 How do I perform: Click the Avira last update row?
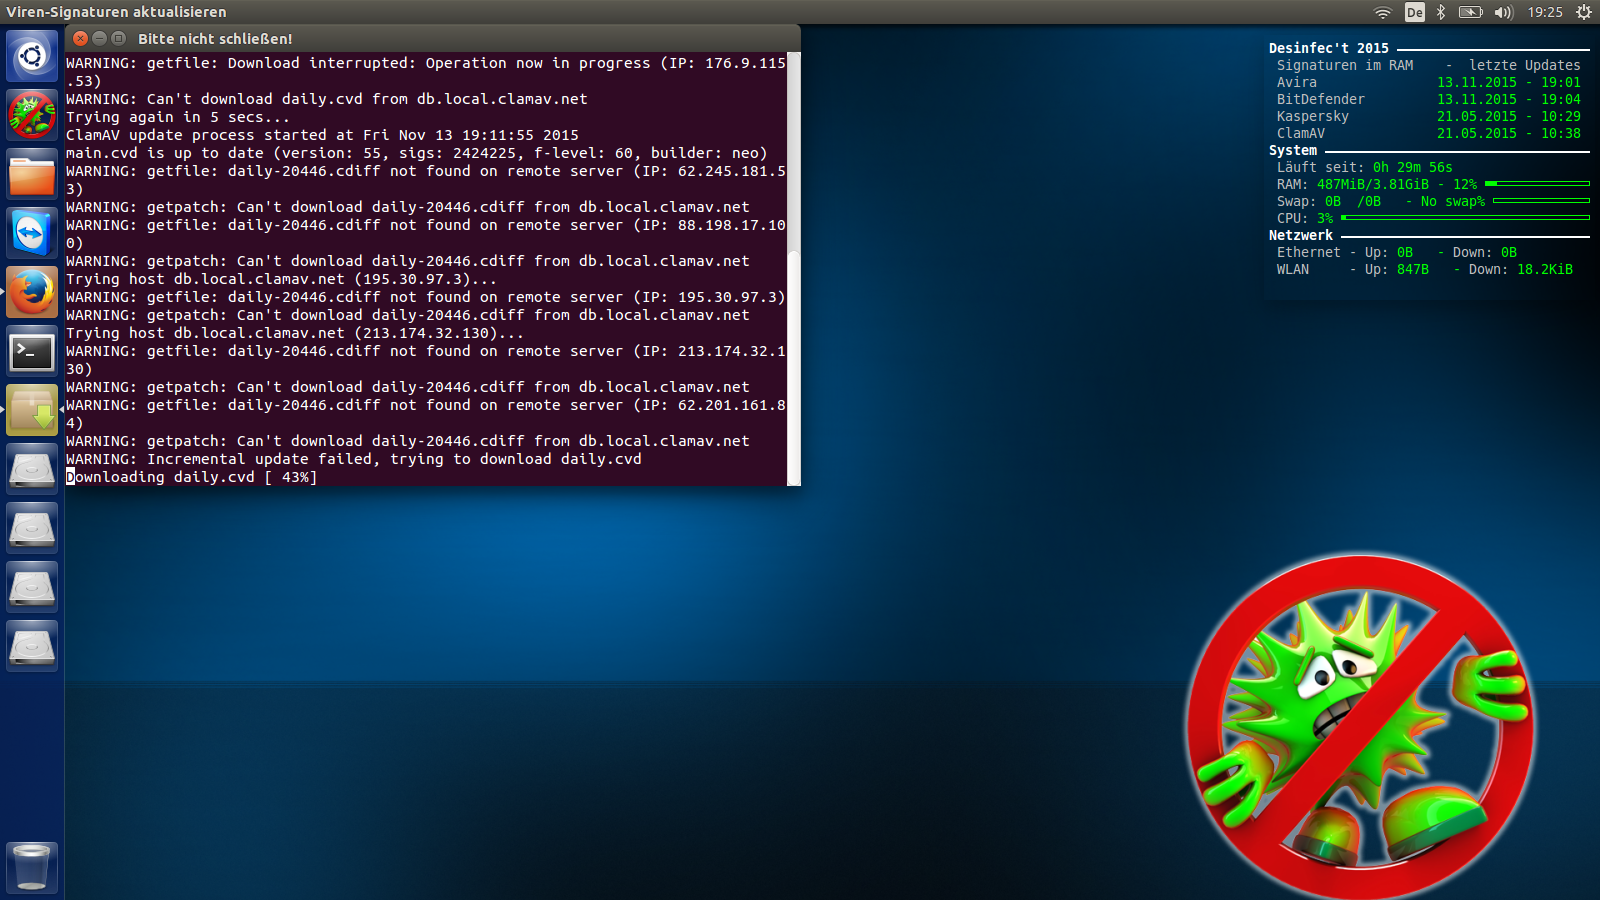1429,82
